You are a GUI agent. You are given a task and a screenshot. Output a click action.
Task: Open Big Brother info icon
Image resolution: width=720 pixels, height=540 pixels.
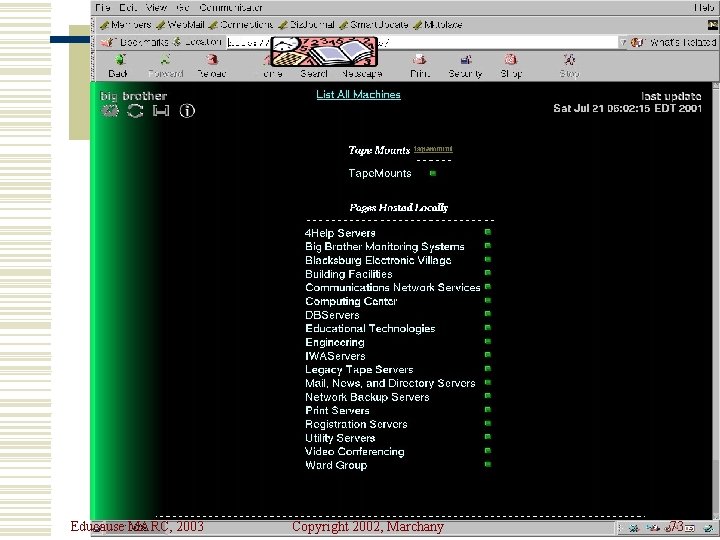coord(187,111)
